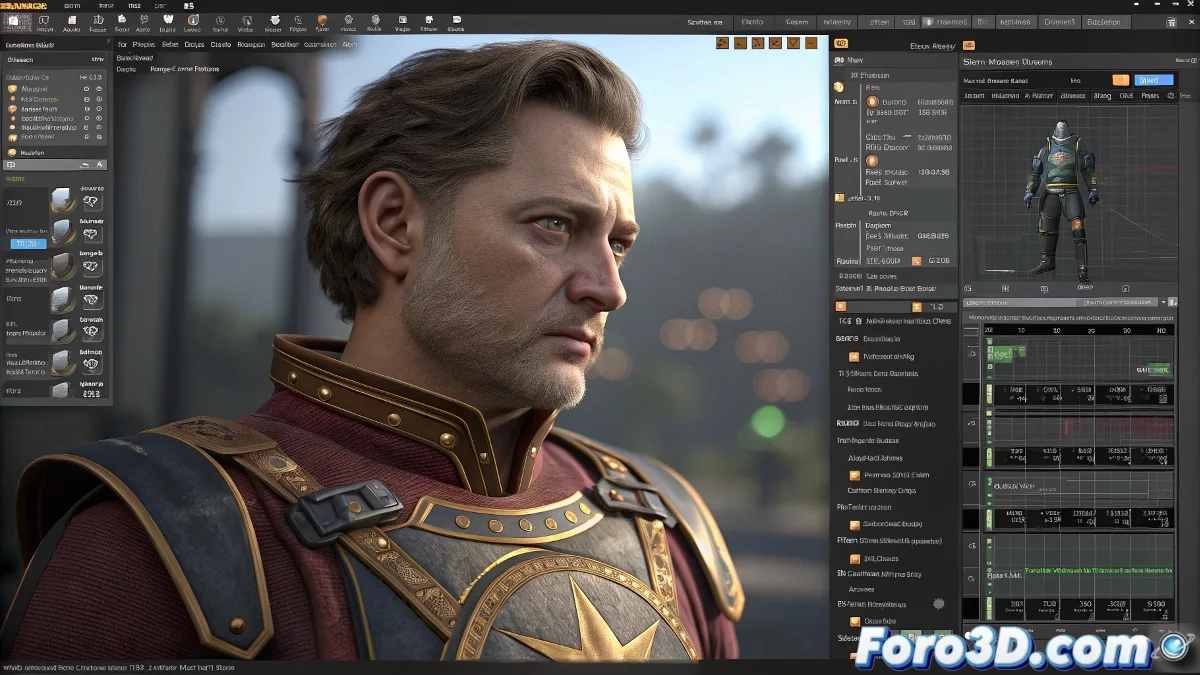Click the orange eye icon atop the properties panel
This screenshot has height=675, width=1200.
841,43
